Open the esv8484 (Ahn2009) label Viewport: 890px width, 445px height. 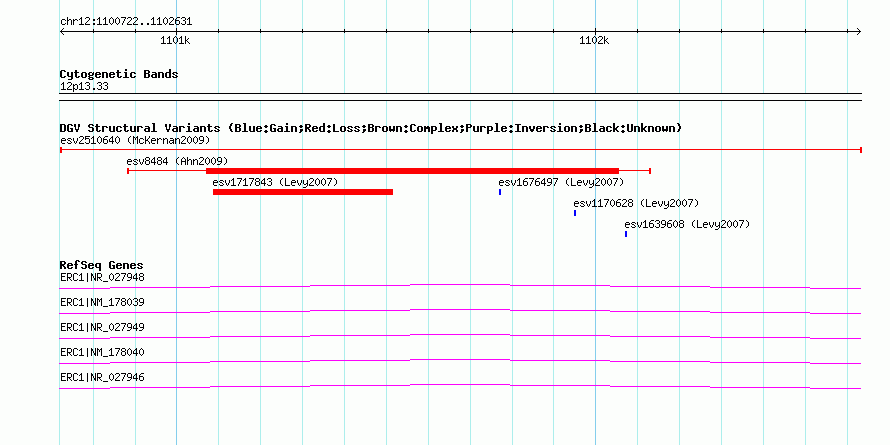[177, 161]
